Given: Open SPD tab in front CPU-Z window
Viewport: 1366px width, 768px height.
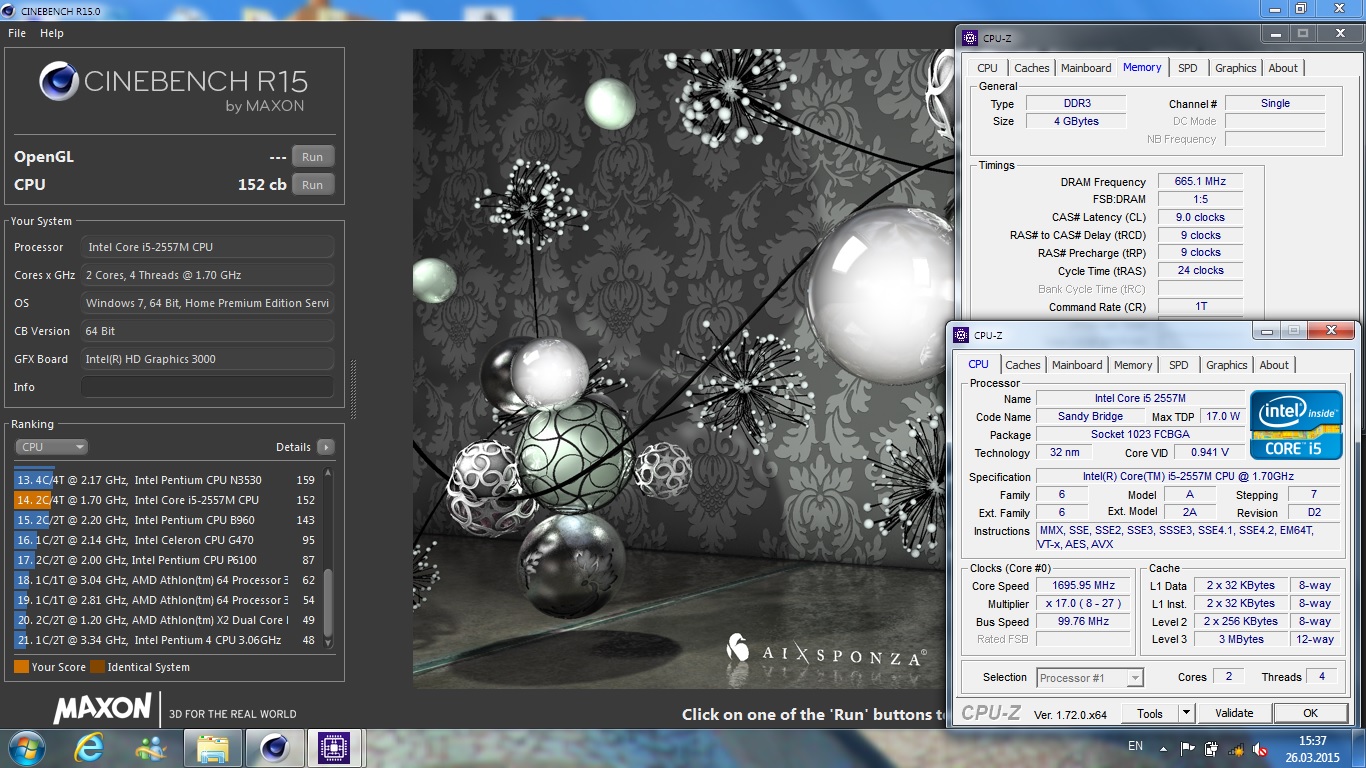Looking at the screenshot, I should [1179, 365].
